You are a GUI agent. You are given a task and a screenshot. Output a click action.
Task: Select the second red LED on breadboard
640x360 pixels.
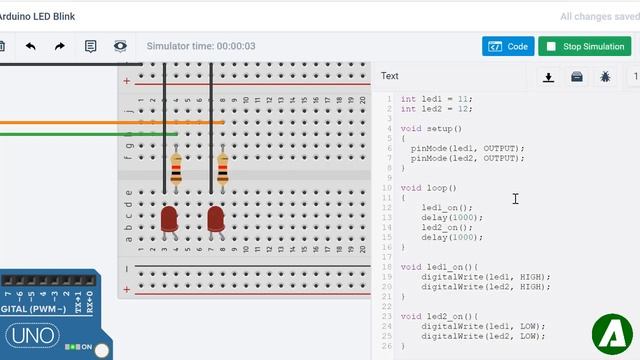click(x=216, y=220)
